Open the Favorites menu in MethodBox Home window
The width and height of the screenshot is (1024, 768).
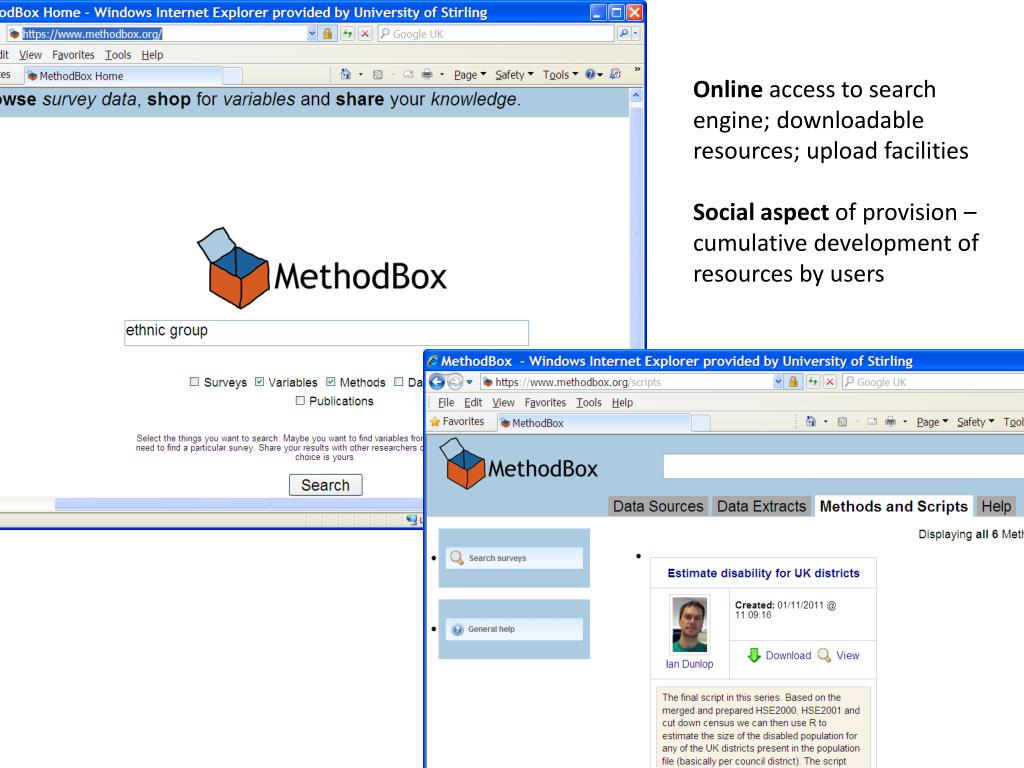pos(73,55)
